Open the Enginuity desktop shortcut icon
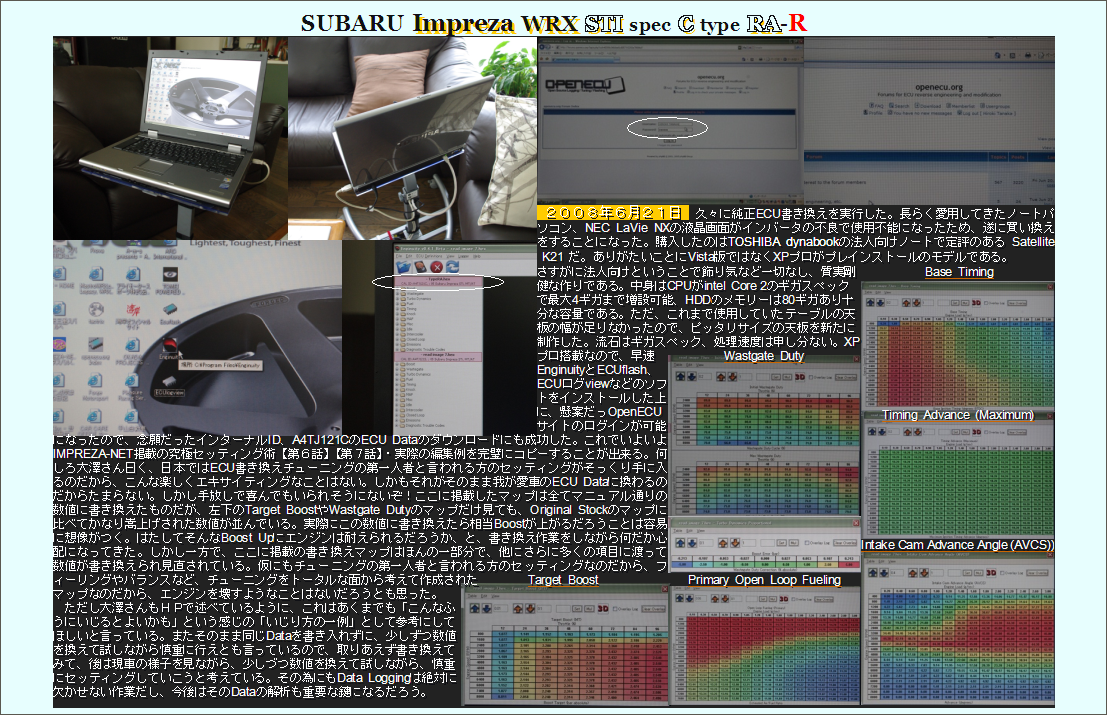The height and width of the screenshot is (715, 1107). [x=169, y=346]
